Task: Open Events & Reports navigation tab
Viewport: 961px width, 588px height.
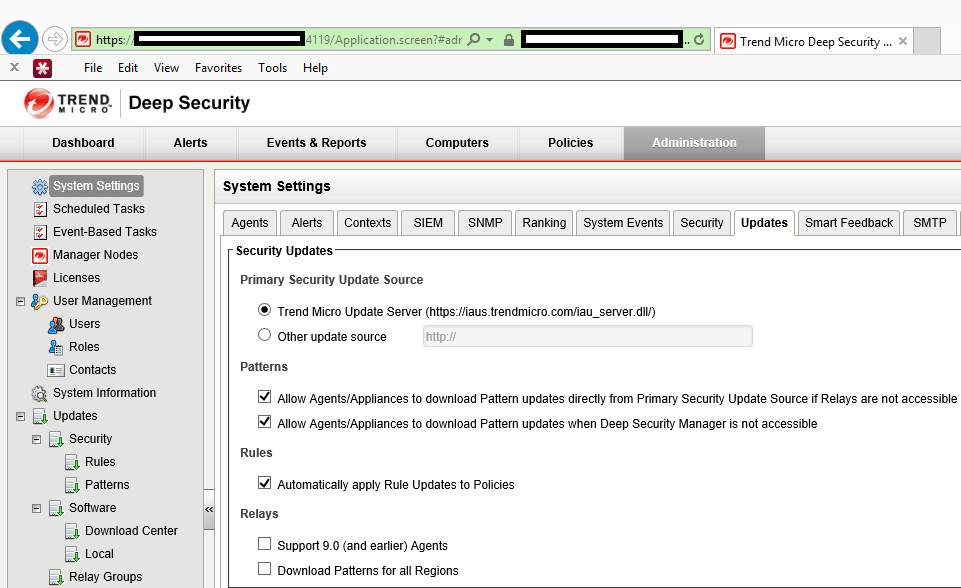Action: [316, 143]
